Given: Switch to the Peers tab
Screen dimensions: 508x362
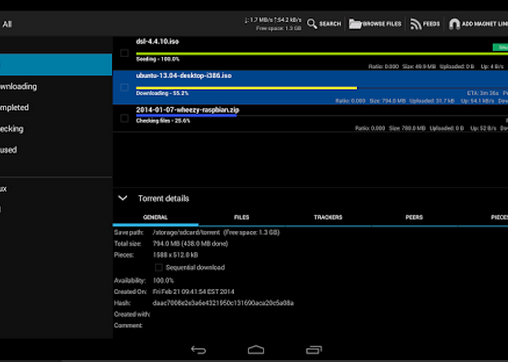Looking at the screenshot, I should pyautogui.click(x=414, y=217).
